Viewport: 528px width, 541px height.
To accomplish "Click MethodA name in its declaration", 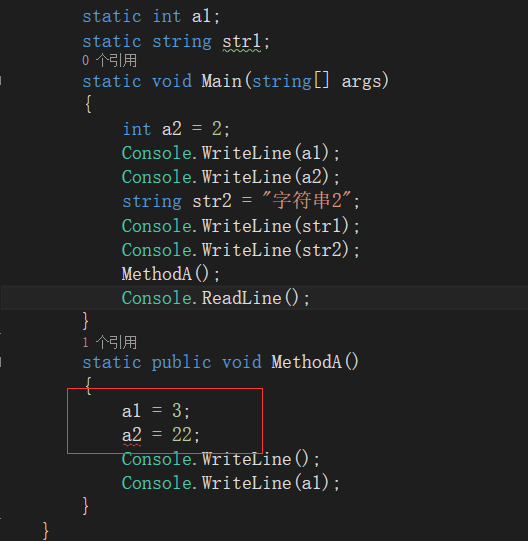I will pyautogui.click(x=306, y=362).
